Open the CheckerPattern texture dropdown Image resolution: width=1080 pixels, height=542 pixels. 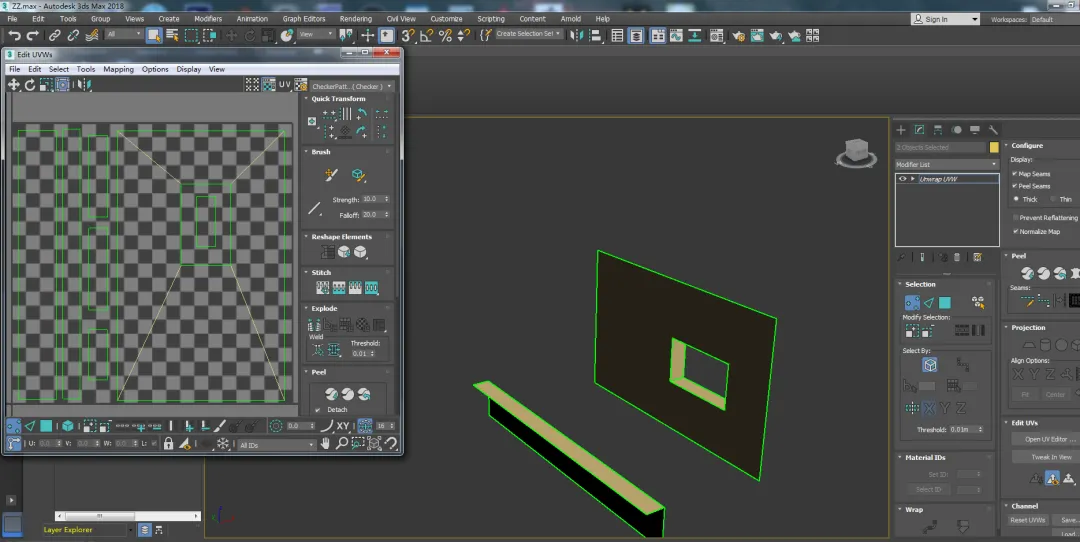click(351, 87)
